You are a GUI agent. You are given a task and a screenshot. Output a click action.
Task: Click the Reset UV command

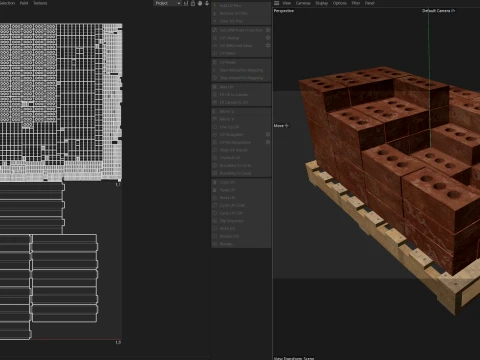coord(241,198)
